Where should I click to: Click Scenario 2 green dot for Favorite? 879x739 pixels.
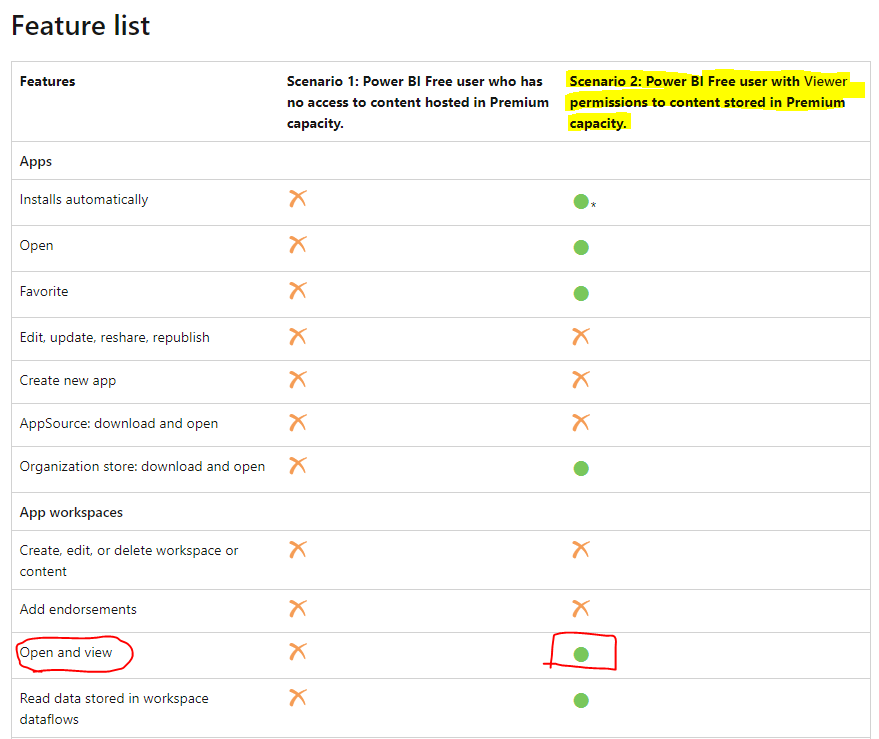(581, 293)
